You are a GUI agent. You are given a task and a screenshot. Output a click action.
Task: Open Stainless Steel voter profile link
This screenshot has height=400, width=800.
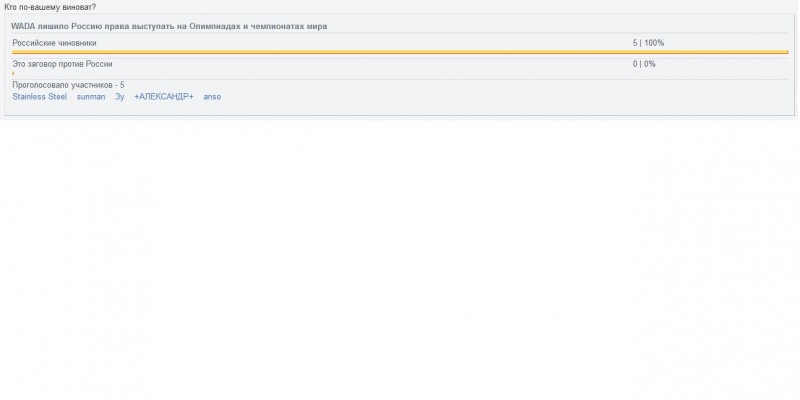point(39,96)
